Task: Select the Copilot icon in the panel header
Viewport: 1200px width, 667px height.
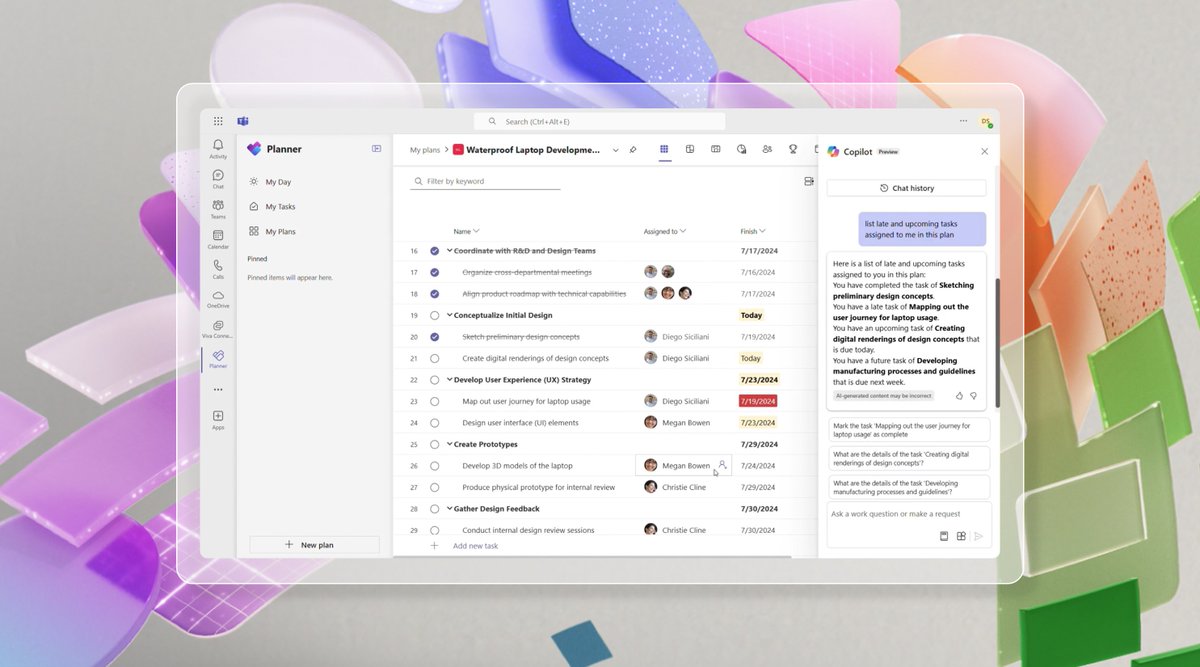Action: click(833, 151)
